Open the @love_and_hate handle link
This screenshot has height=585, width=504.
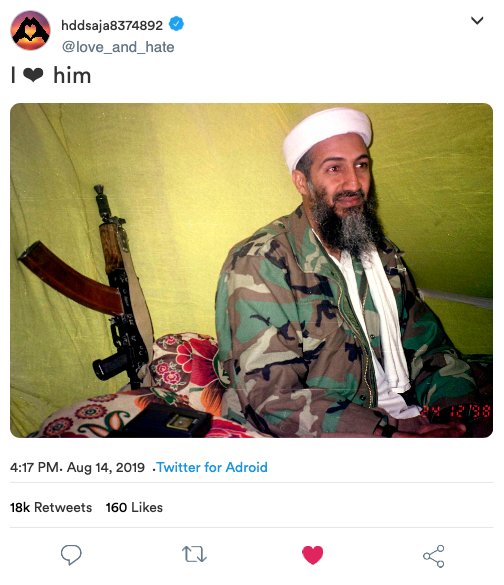tap(118, 47)
